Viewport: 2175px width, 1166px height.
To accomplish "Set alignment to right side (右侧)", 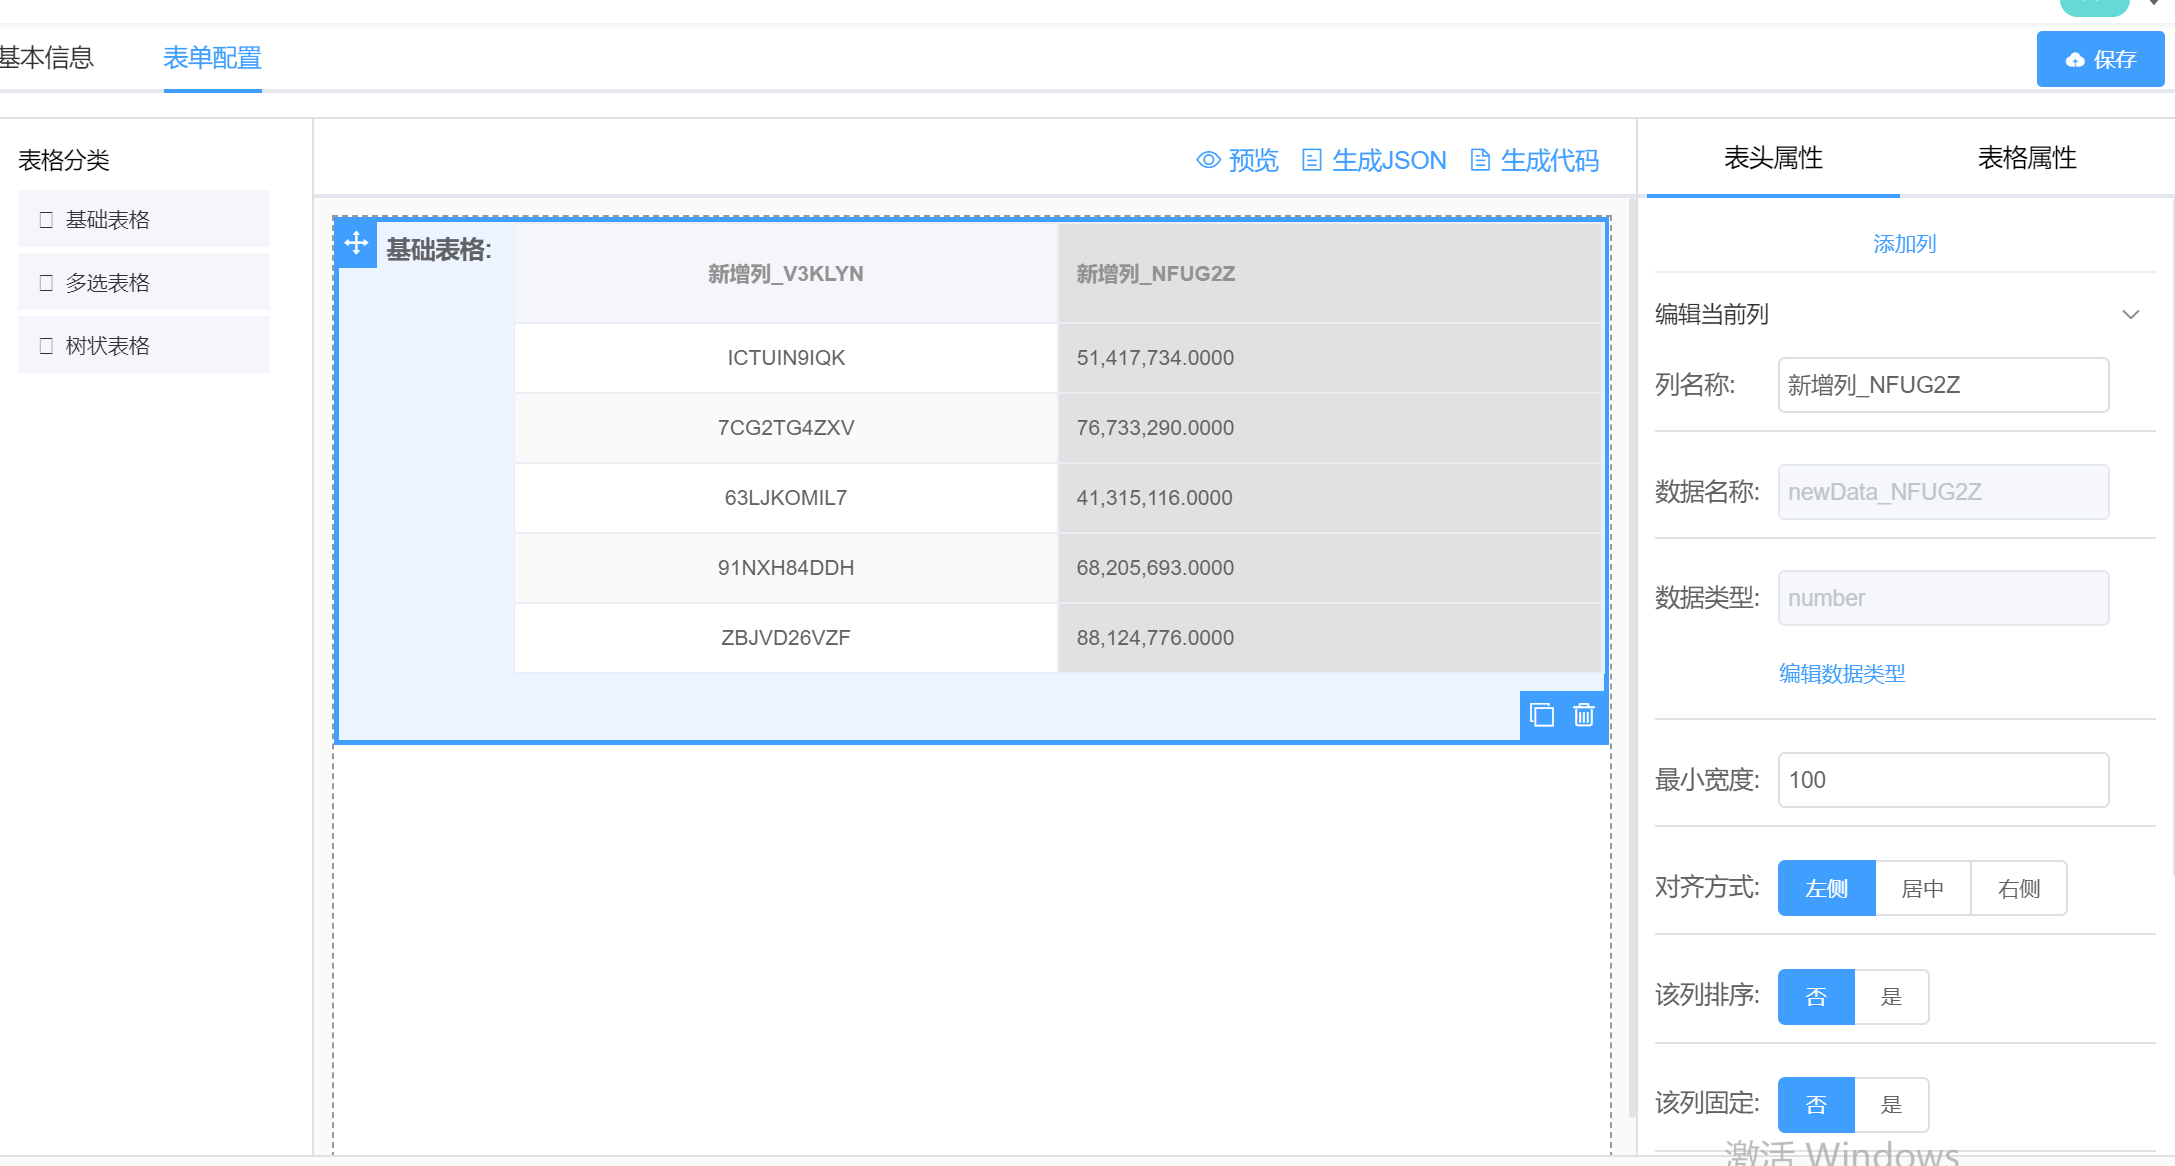I will click(x=2018, y=888).
